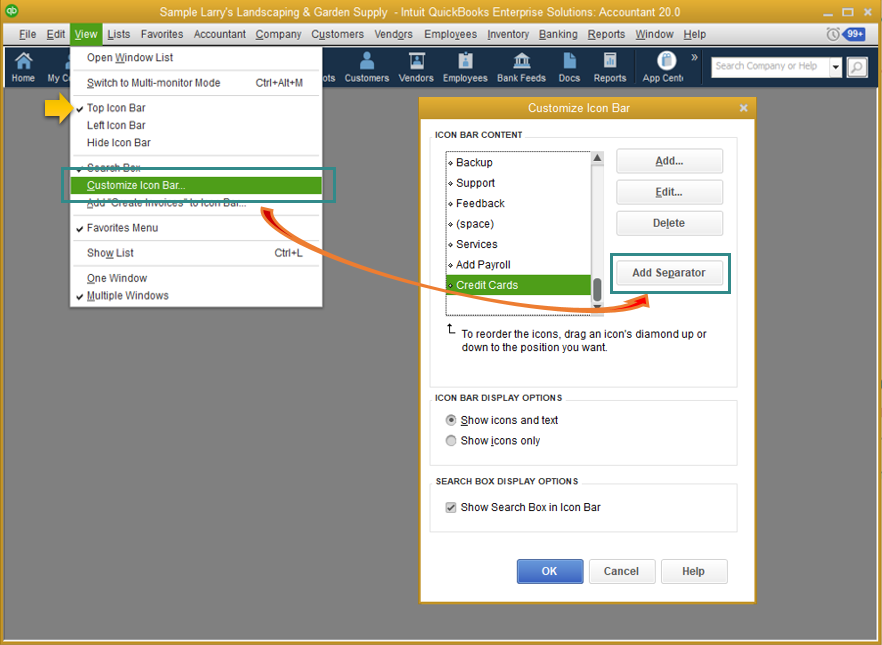Open the 99+ notifications badge
The image size is (882, 645).
[x=854, y=34]
